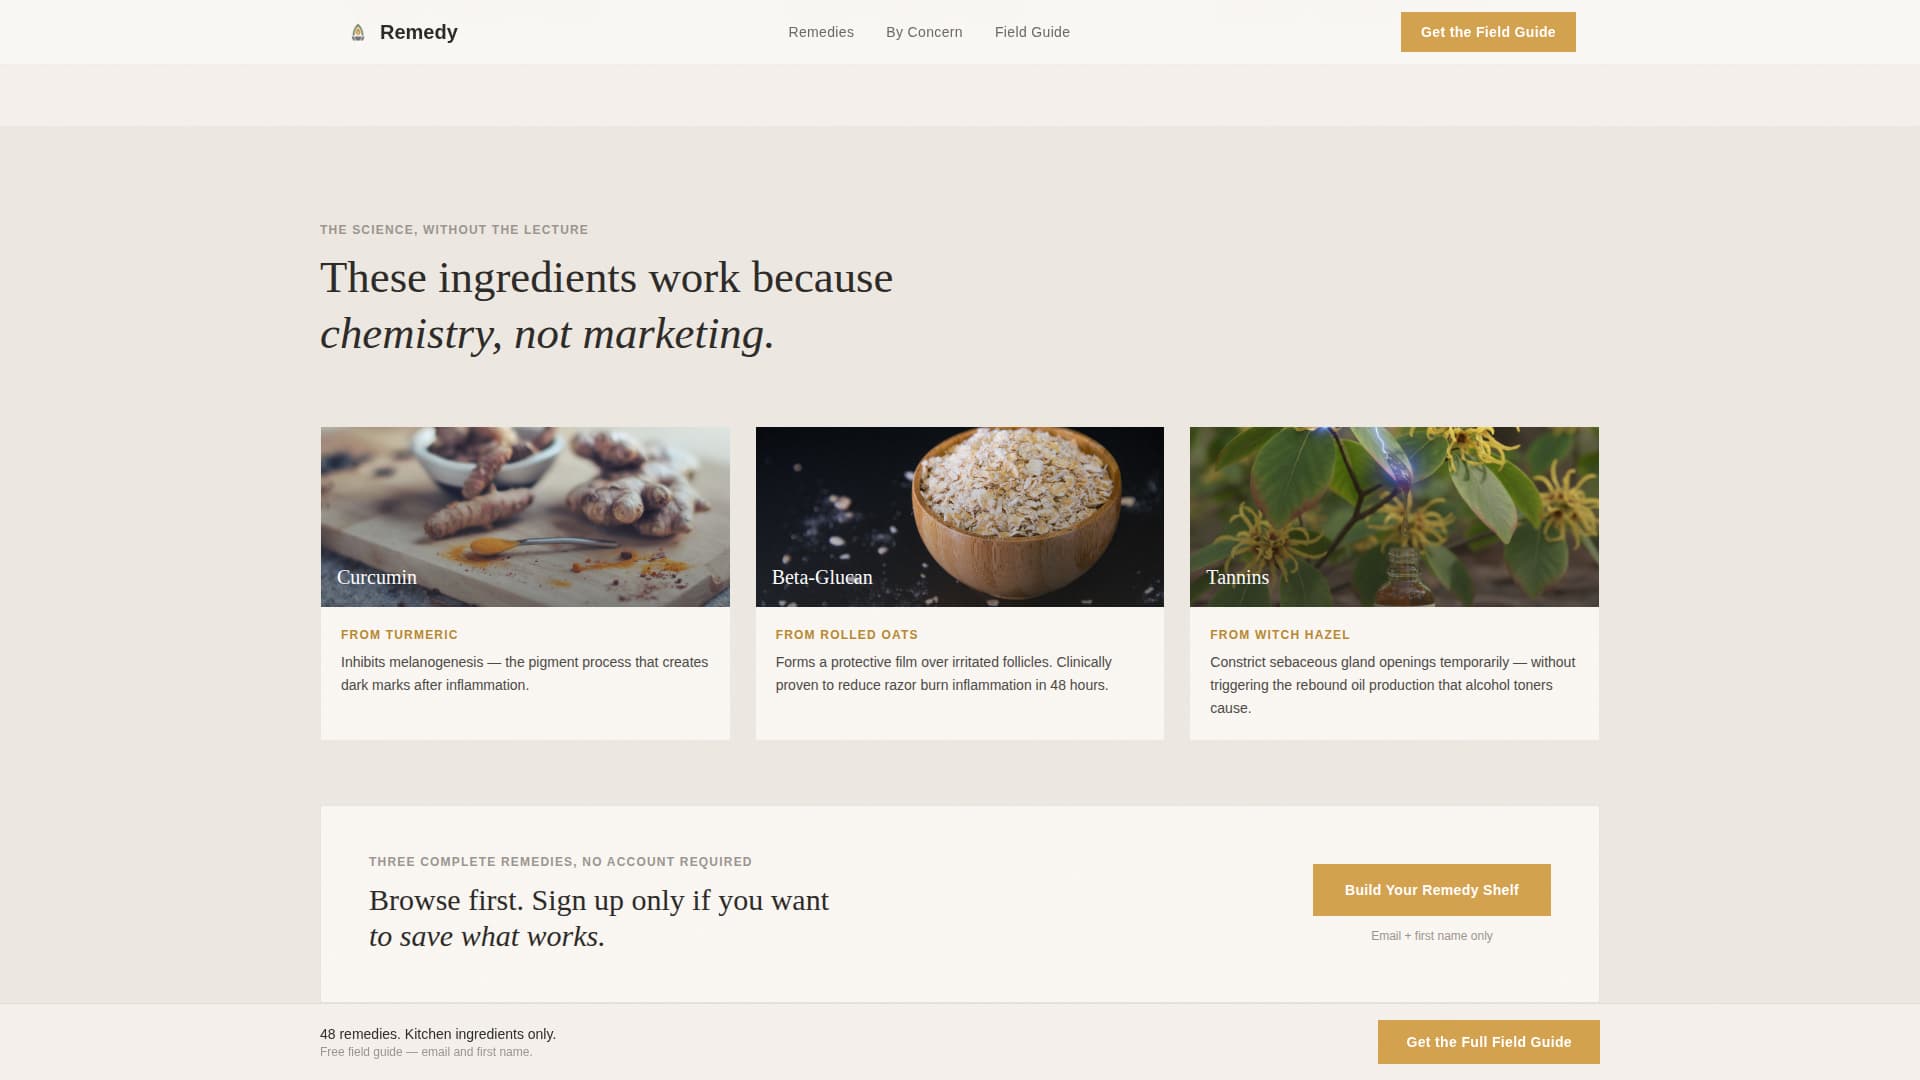Click the Get the Full Field Guide button
The image size is (1920, 1080).
pos(1488,1041)
